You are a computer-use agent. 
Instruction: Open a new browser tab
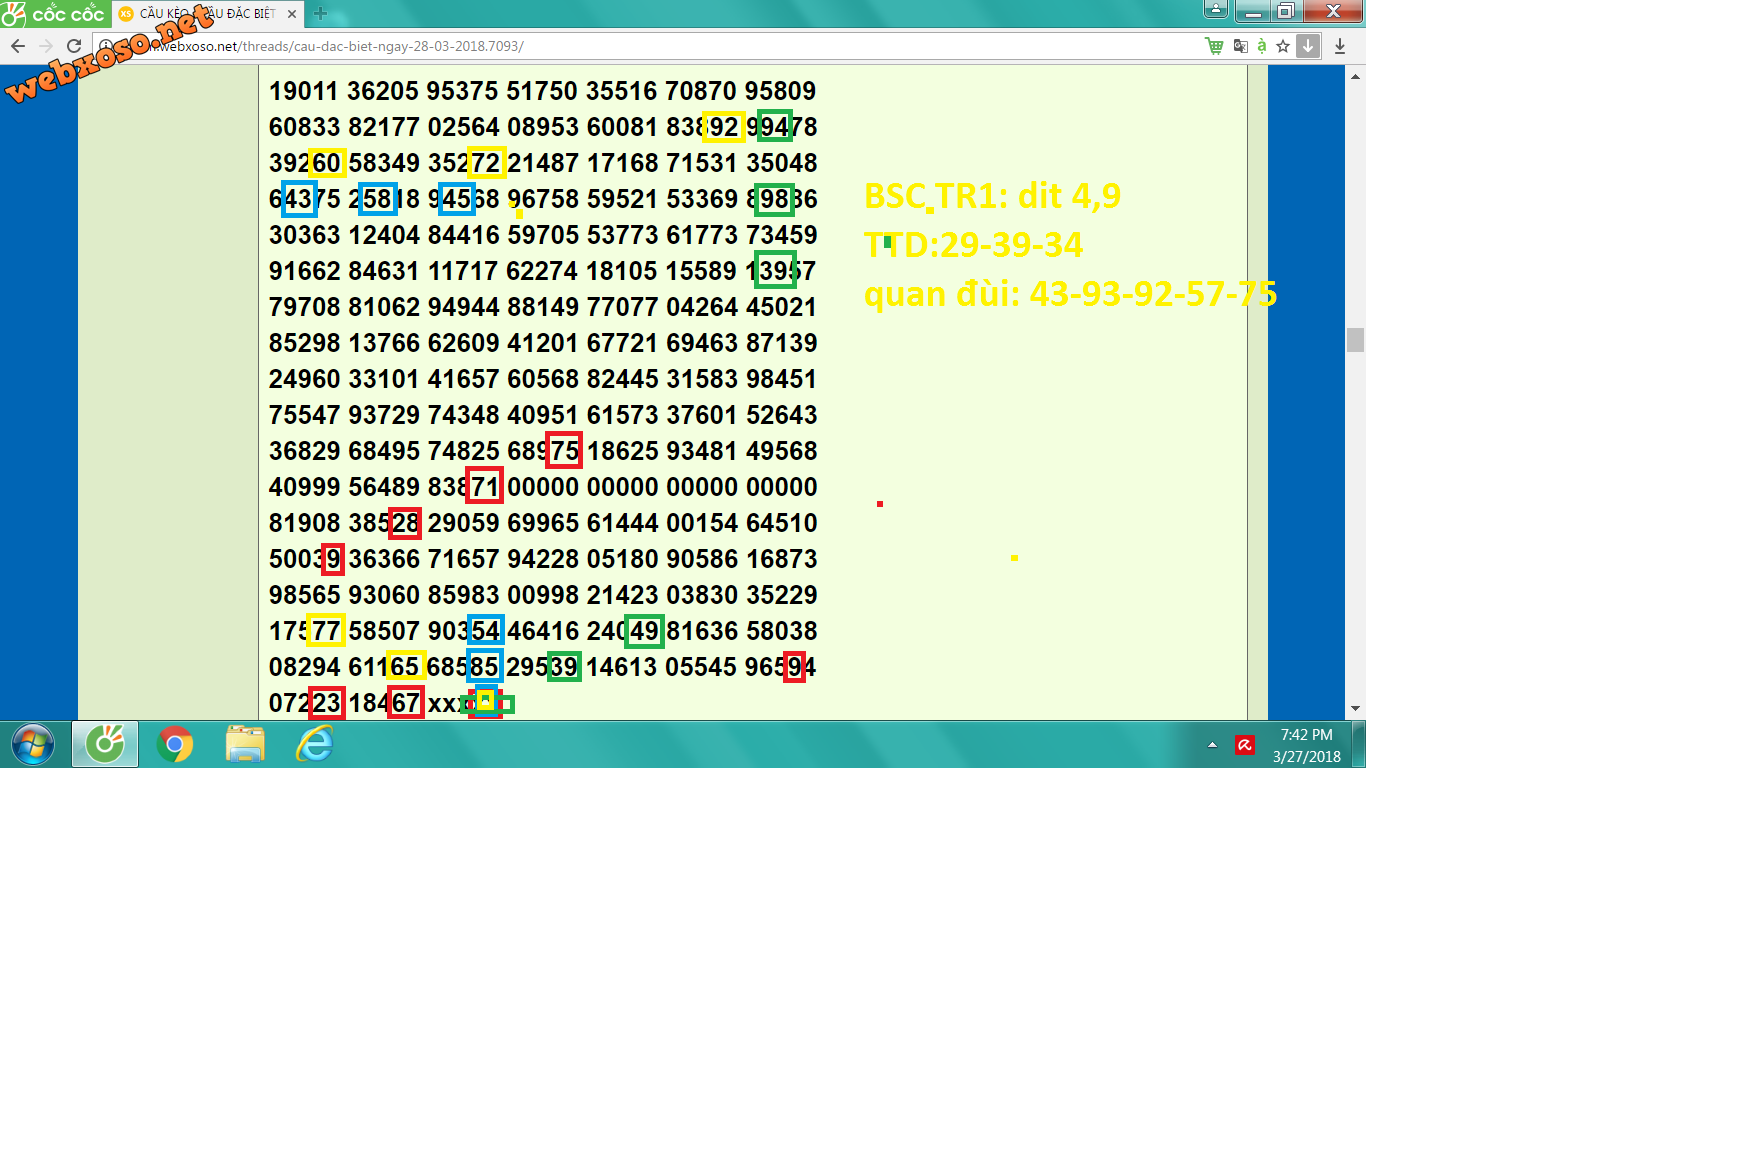tap(320, 14)
